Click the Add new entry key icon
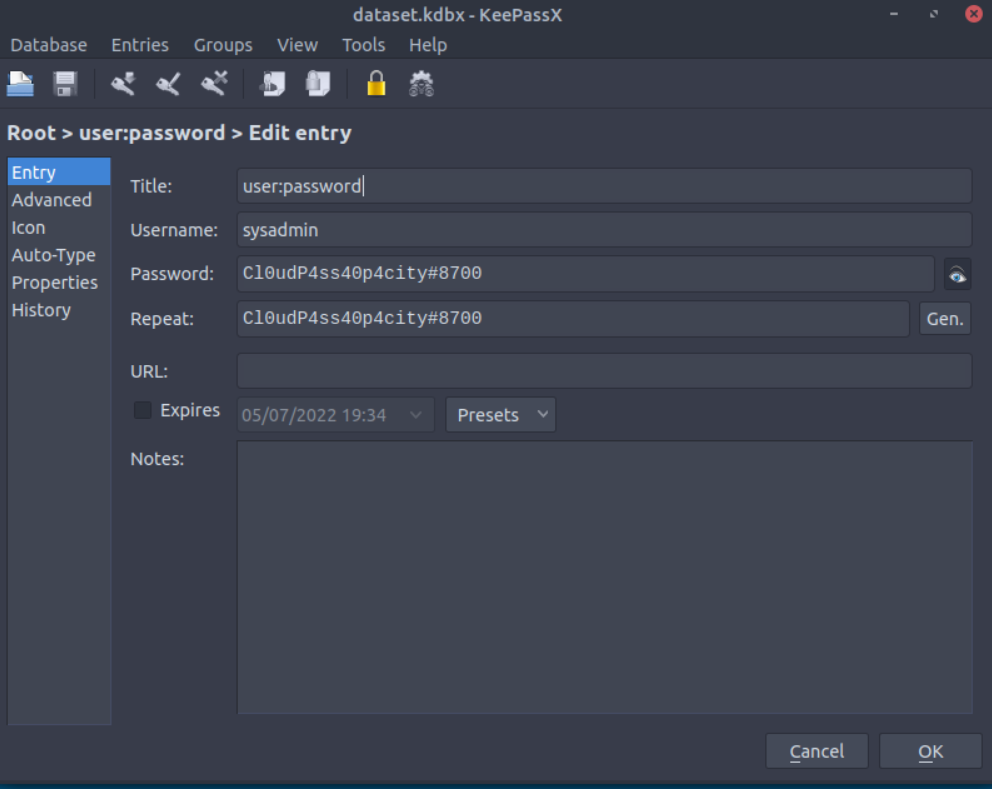The image size is (992, 789). [x=123, y=84]
